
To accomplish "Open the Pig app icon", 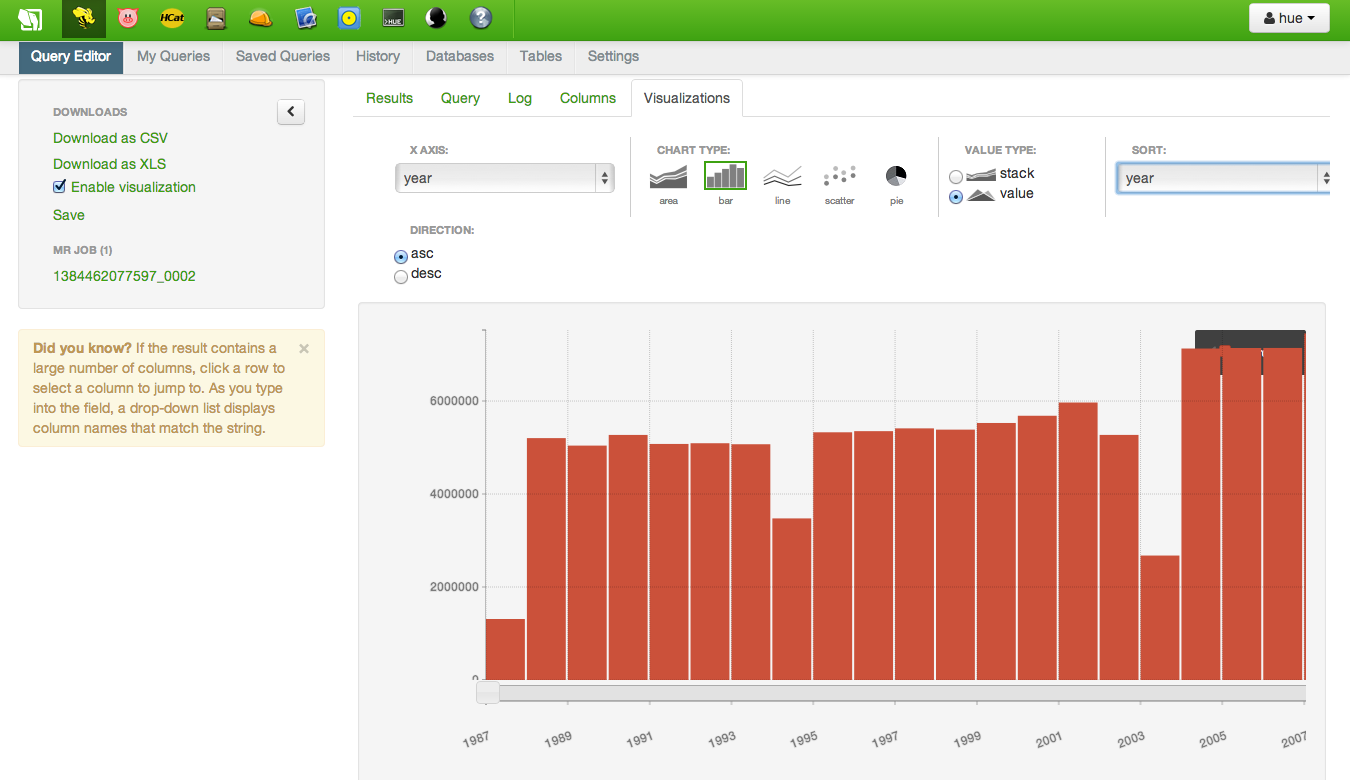I will coord(127,18).
